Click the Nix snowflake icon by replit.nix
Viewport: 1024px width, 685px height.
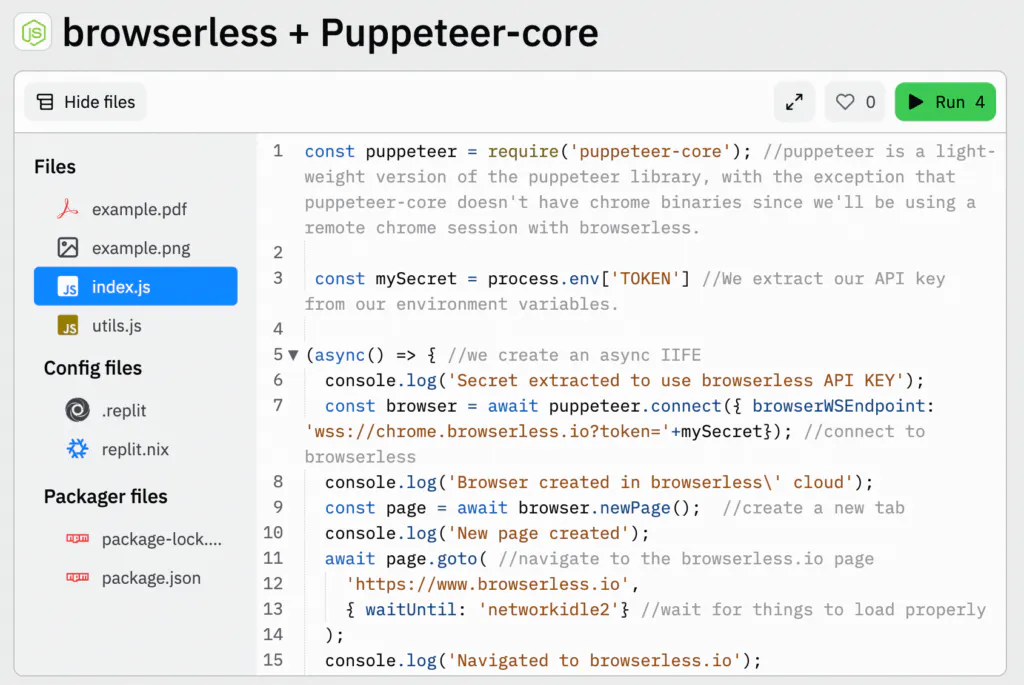(x=77, y=449)
